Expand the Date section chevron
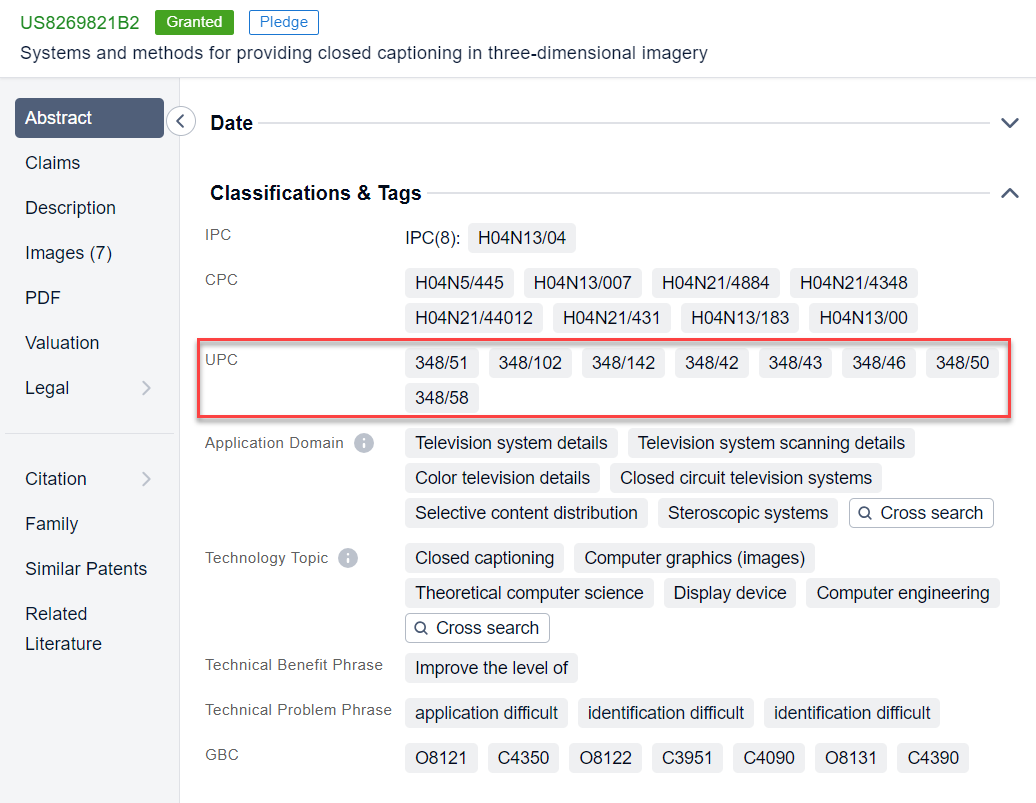 (1009, 122)
